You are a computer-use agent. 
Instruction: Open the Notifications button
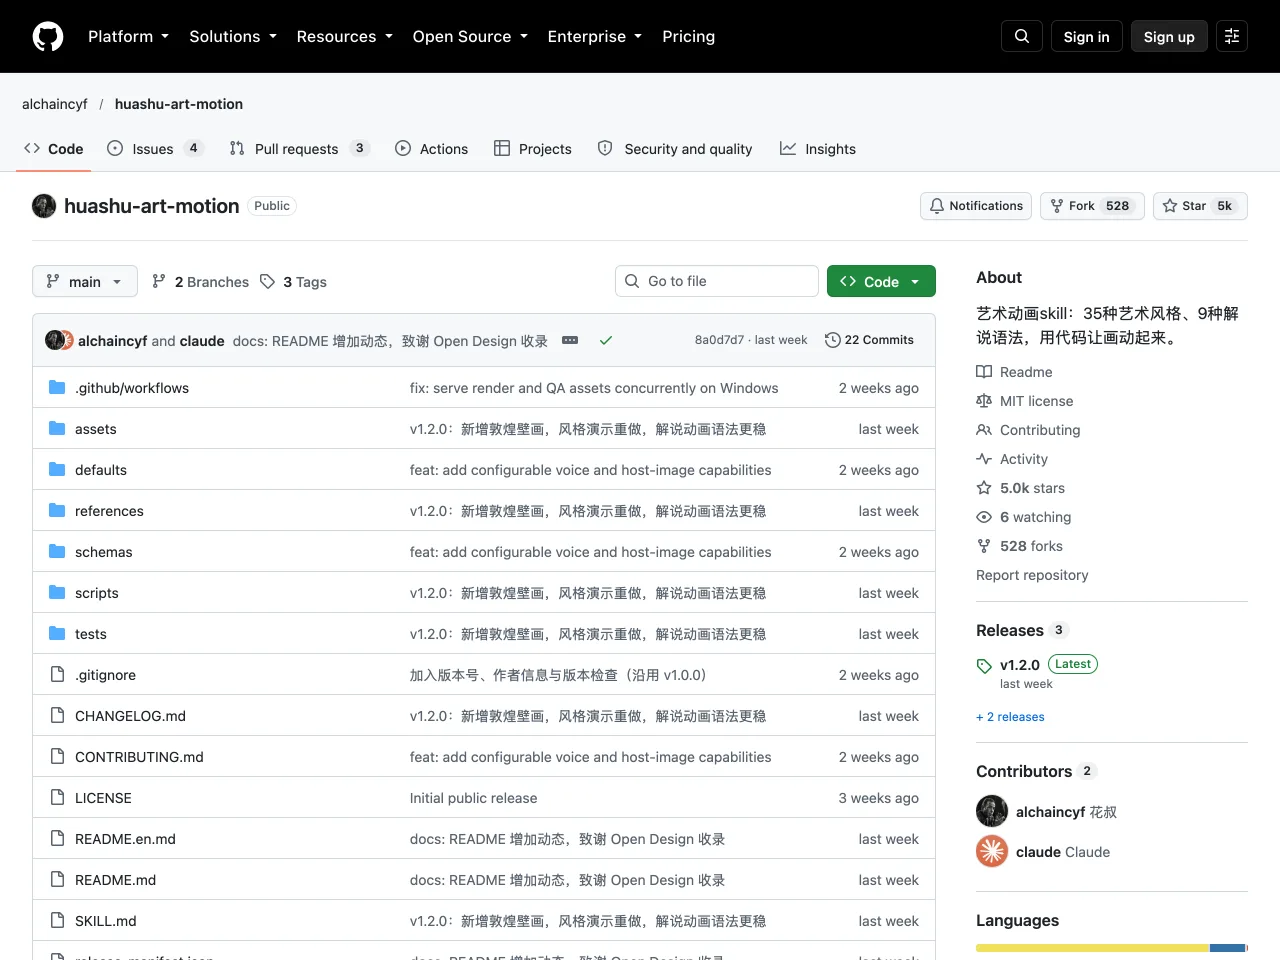976,206
